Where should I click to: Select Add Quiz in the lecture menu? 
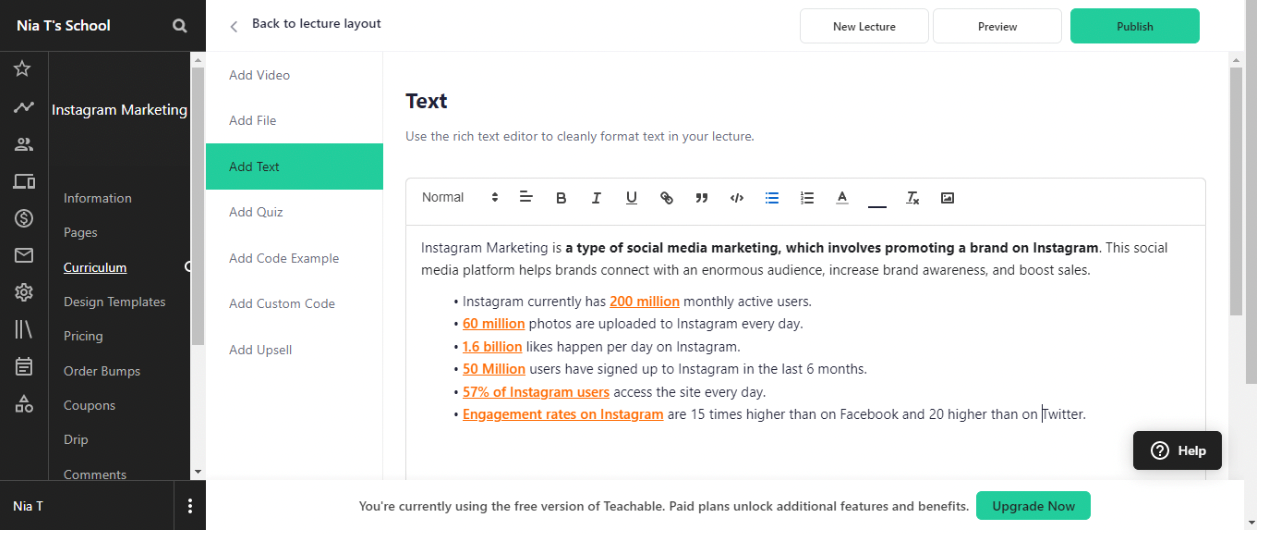tap(256, 212)
